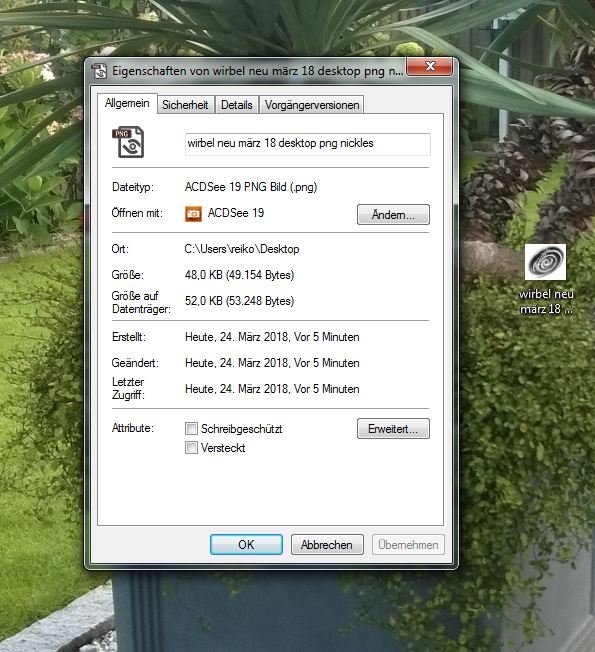Click the ACDSee 19 application icon
The width and height of the screenshot is (595, 652).
click(x=193, y=214)
